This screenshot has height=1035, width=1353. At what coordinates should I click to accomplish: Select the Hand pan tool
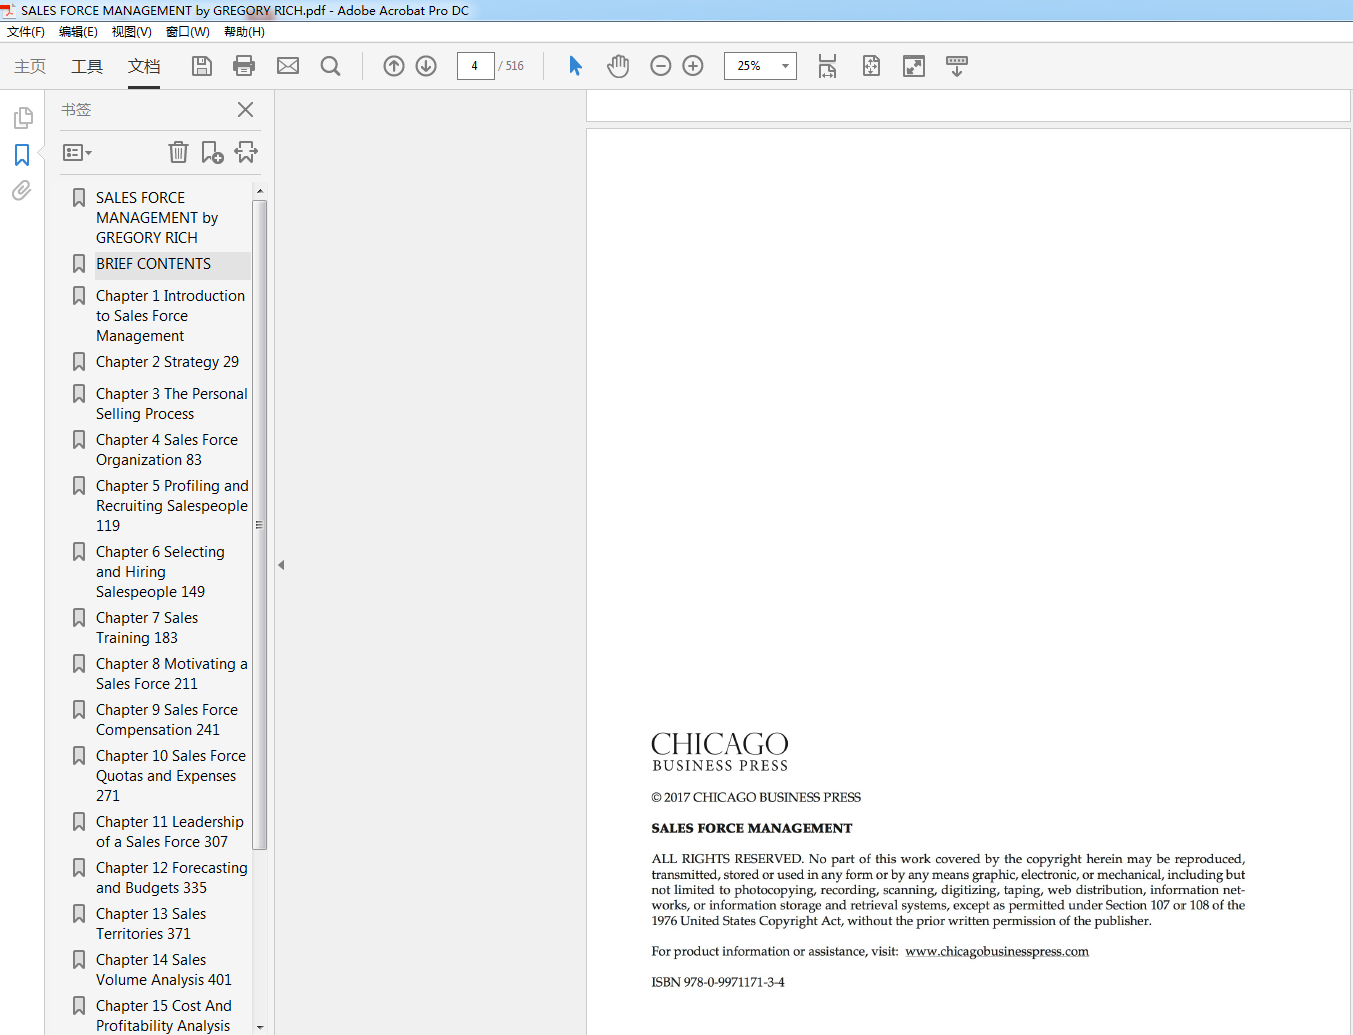[618, 66]
